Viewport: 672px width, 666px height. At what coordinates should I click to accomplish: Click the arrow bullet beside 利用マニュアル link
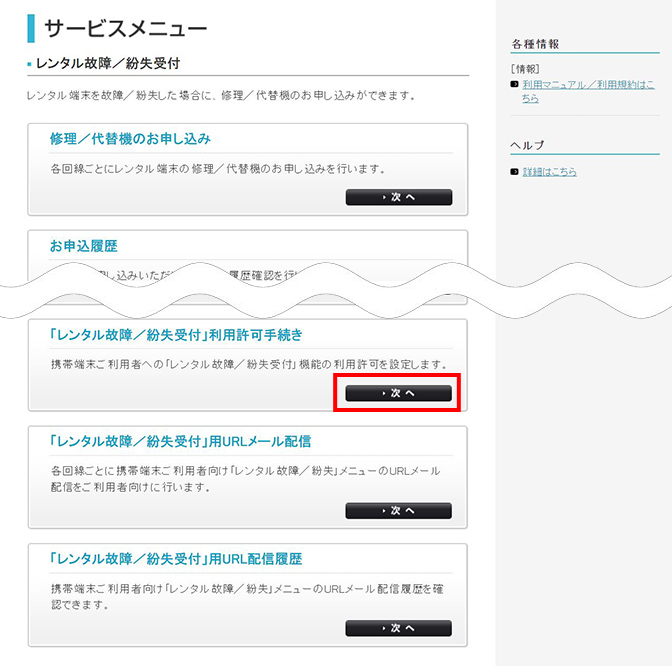pos(515,84)
